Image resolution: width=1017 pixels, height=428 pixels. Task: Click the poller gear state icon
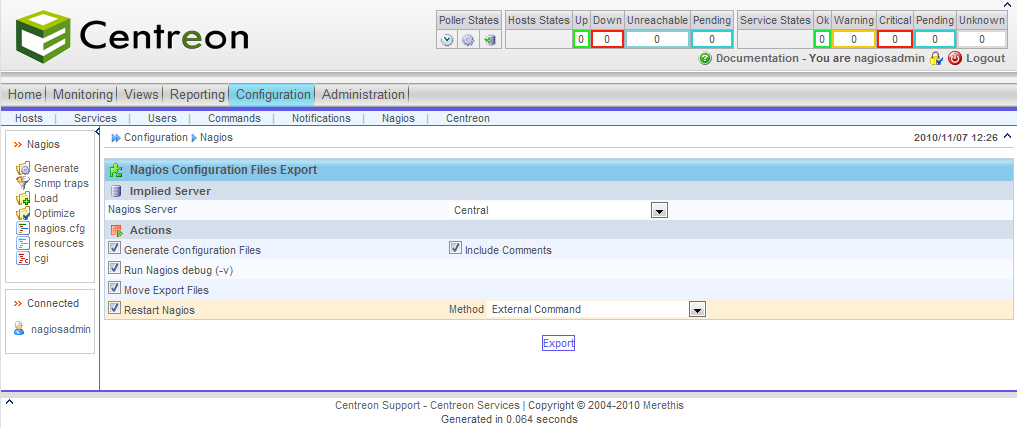tap(468, 40)
